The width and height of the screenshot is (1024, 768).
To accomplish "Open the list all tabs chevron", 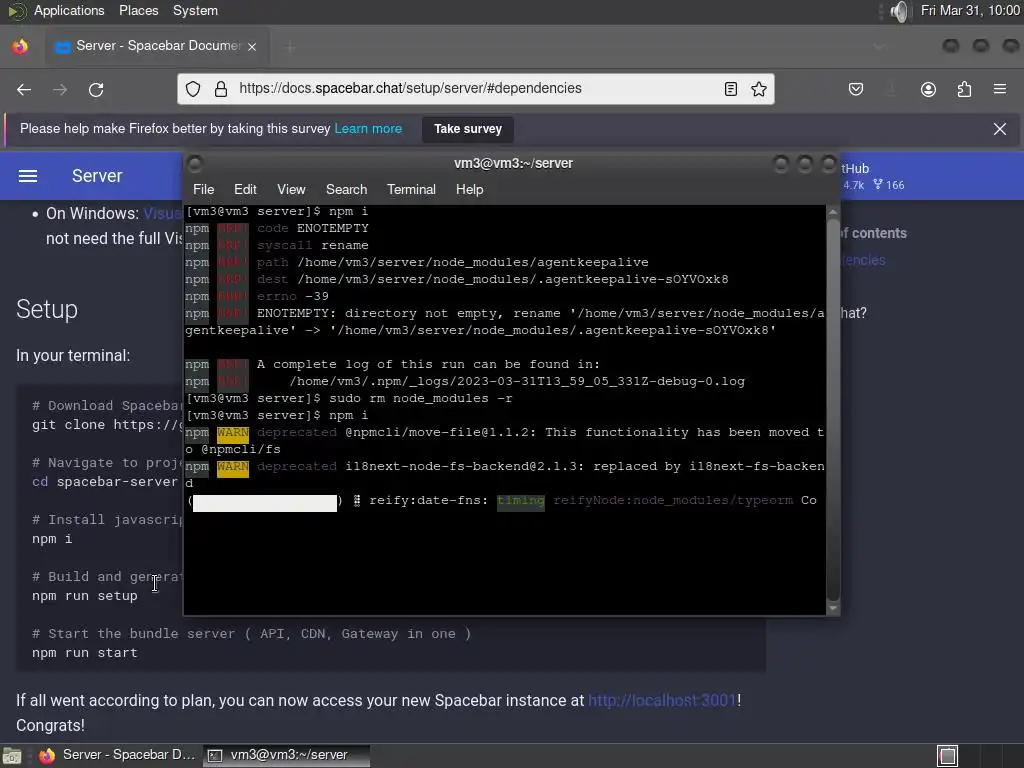I will 878,46.
